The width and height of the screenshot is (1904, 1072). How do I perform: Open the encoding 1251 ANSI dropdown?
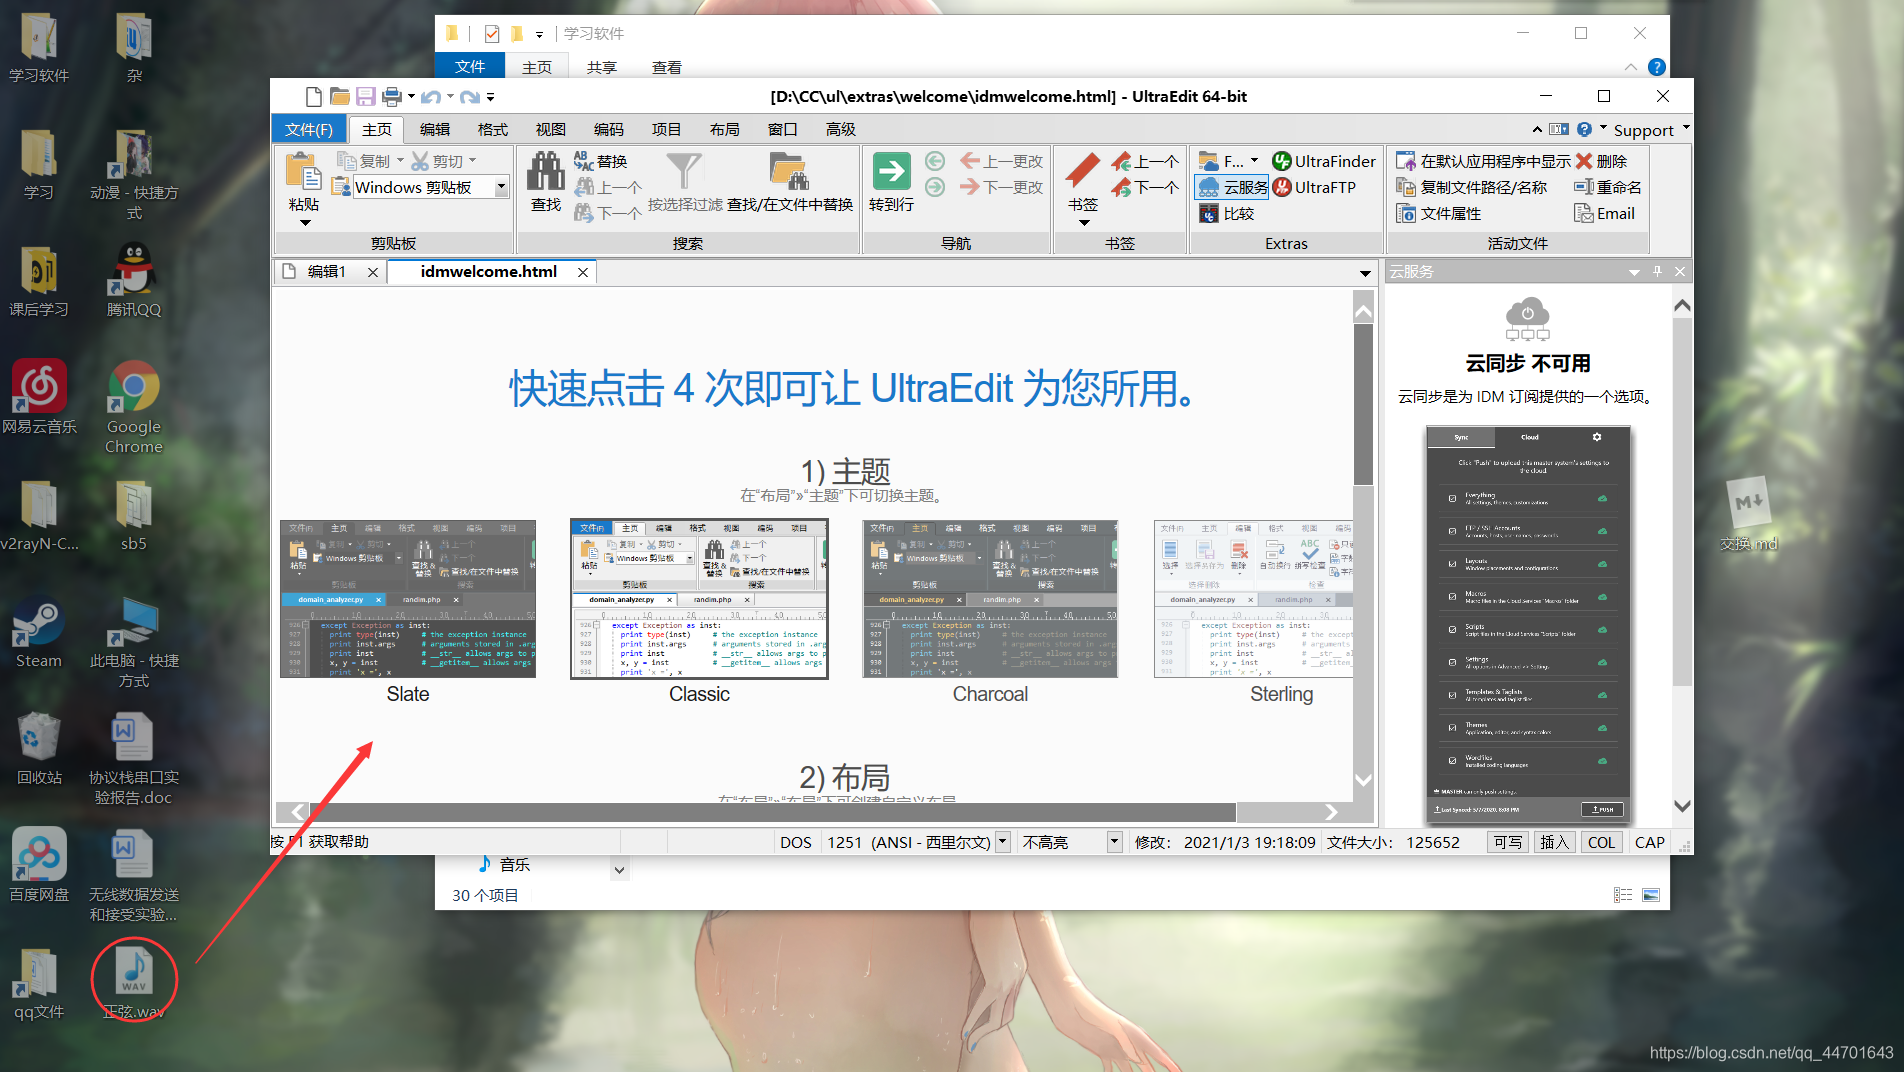(x=1003, y=842)
